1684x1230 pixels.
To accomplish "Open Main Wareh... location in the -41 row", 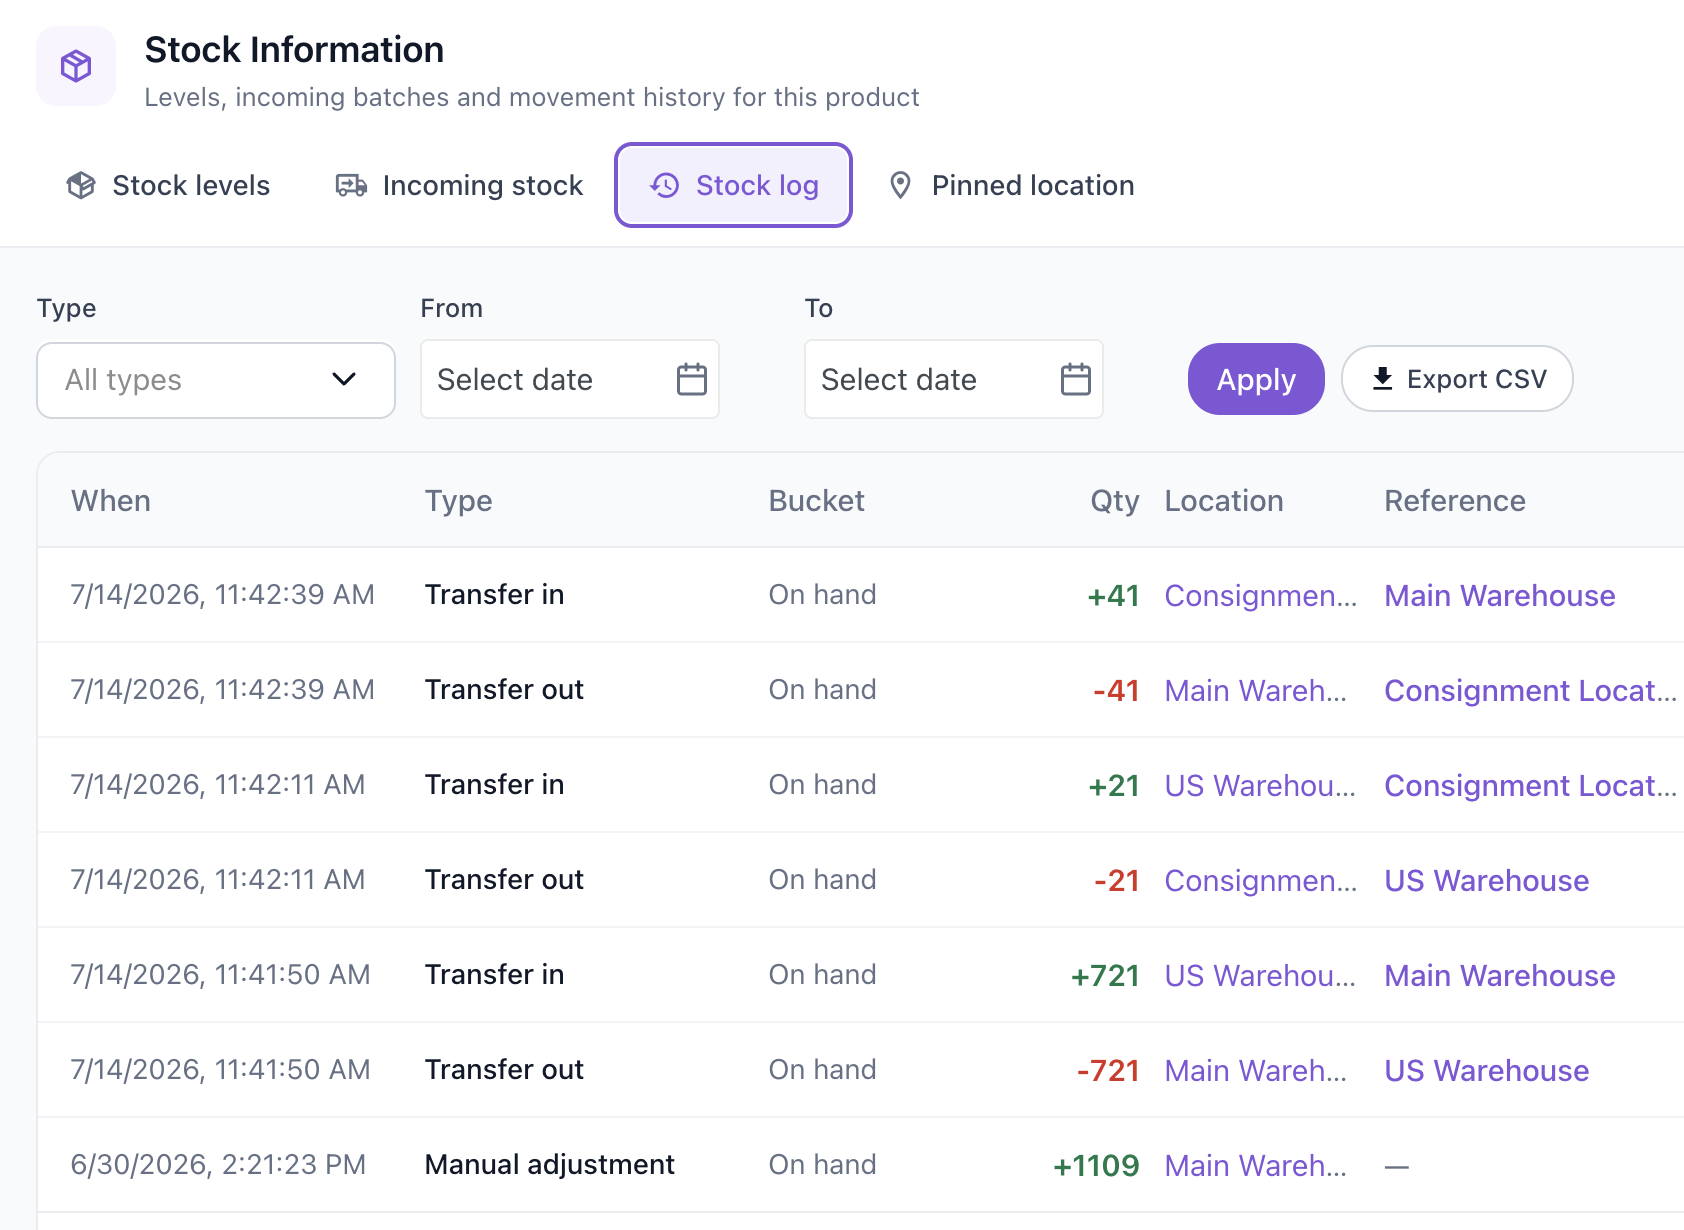I will tap(1256, 690).
